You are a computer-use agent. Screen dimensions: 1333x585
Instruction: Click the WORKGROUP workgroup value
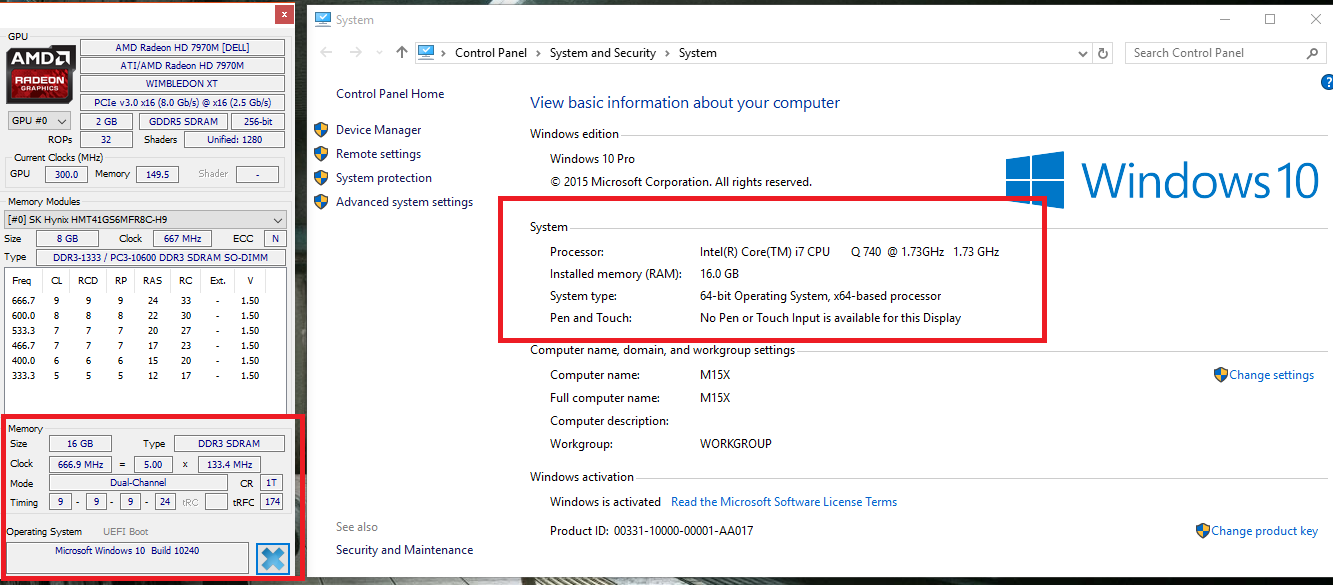click(736, 444)
